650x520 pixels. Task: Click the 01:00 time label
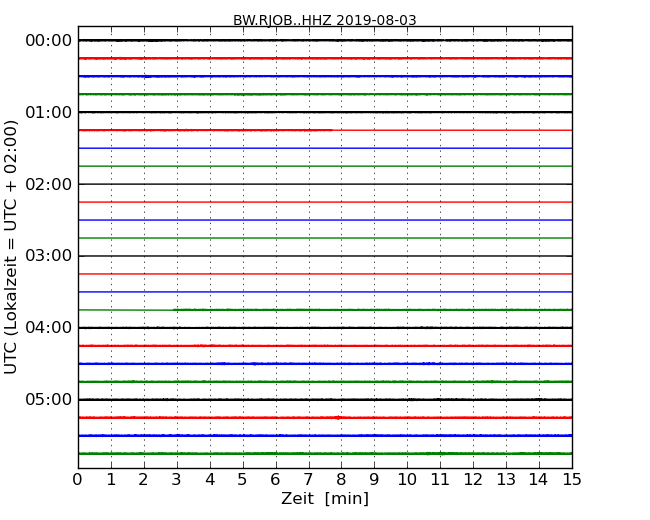coord(49,112)
